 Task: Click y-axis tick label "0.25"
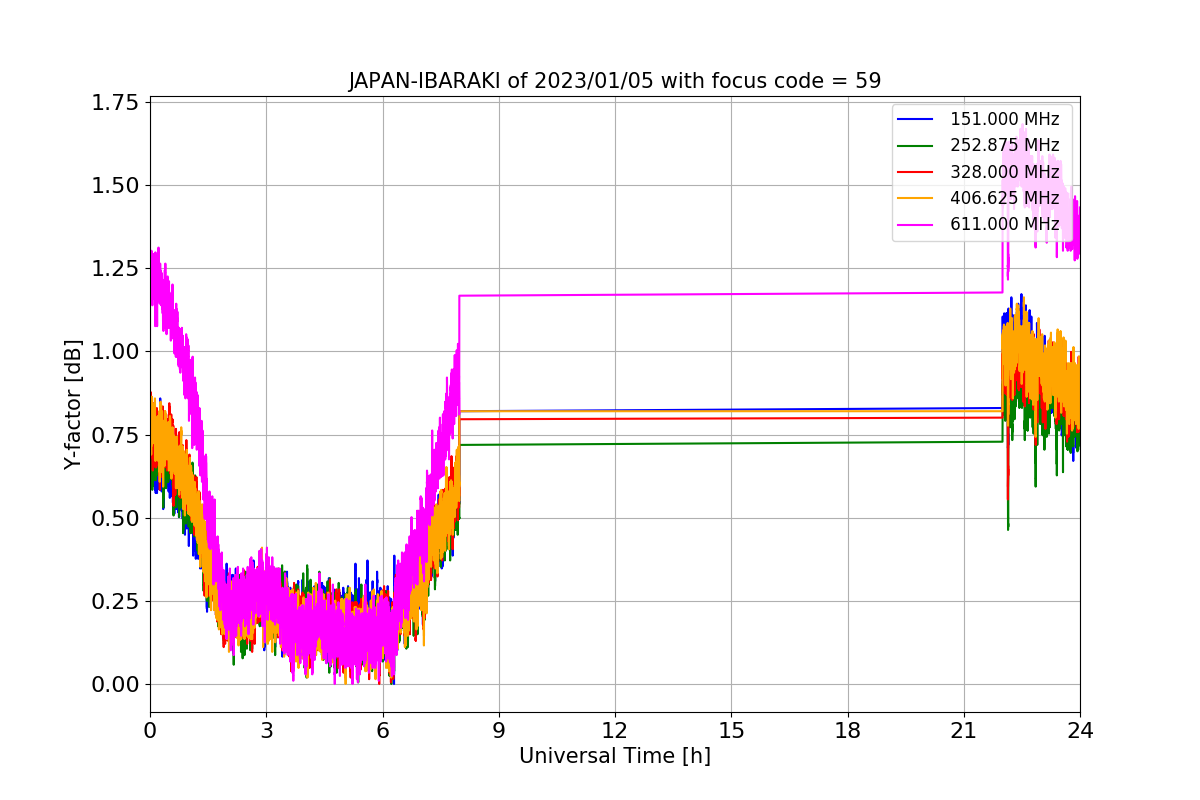pos(116,602)
